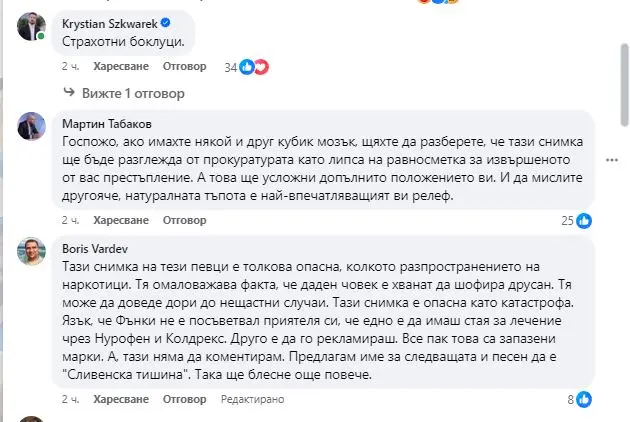The image size is (630, 422).
Task: Click the heart reaction on Krystian's comment
Action: 260,67
